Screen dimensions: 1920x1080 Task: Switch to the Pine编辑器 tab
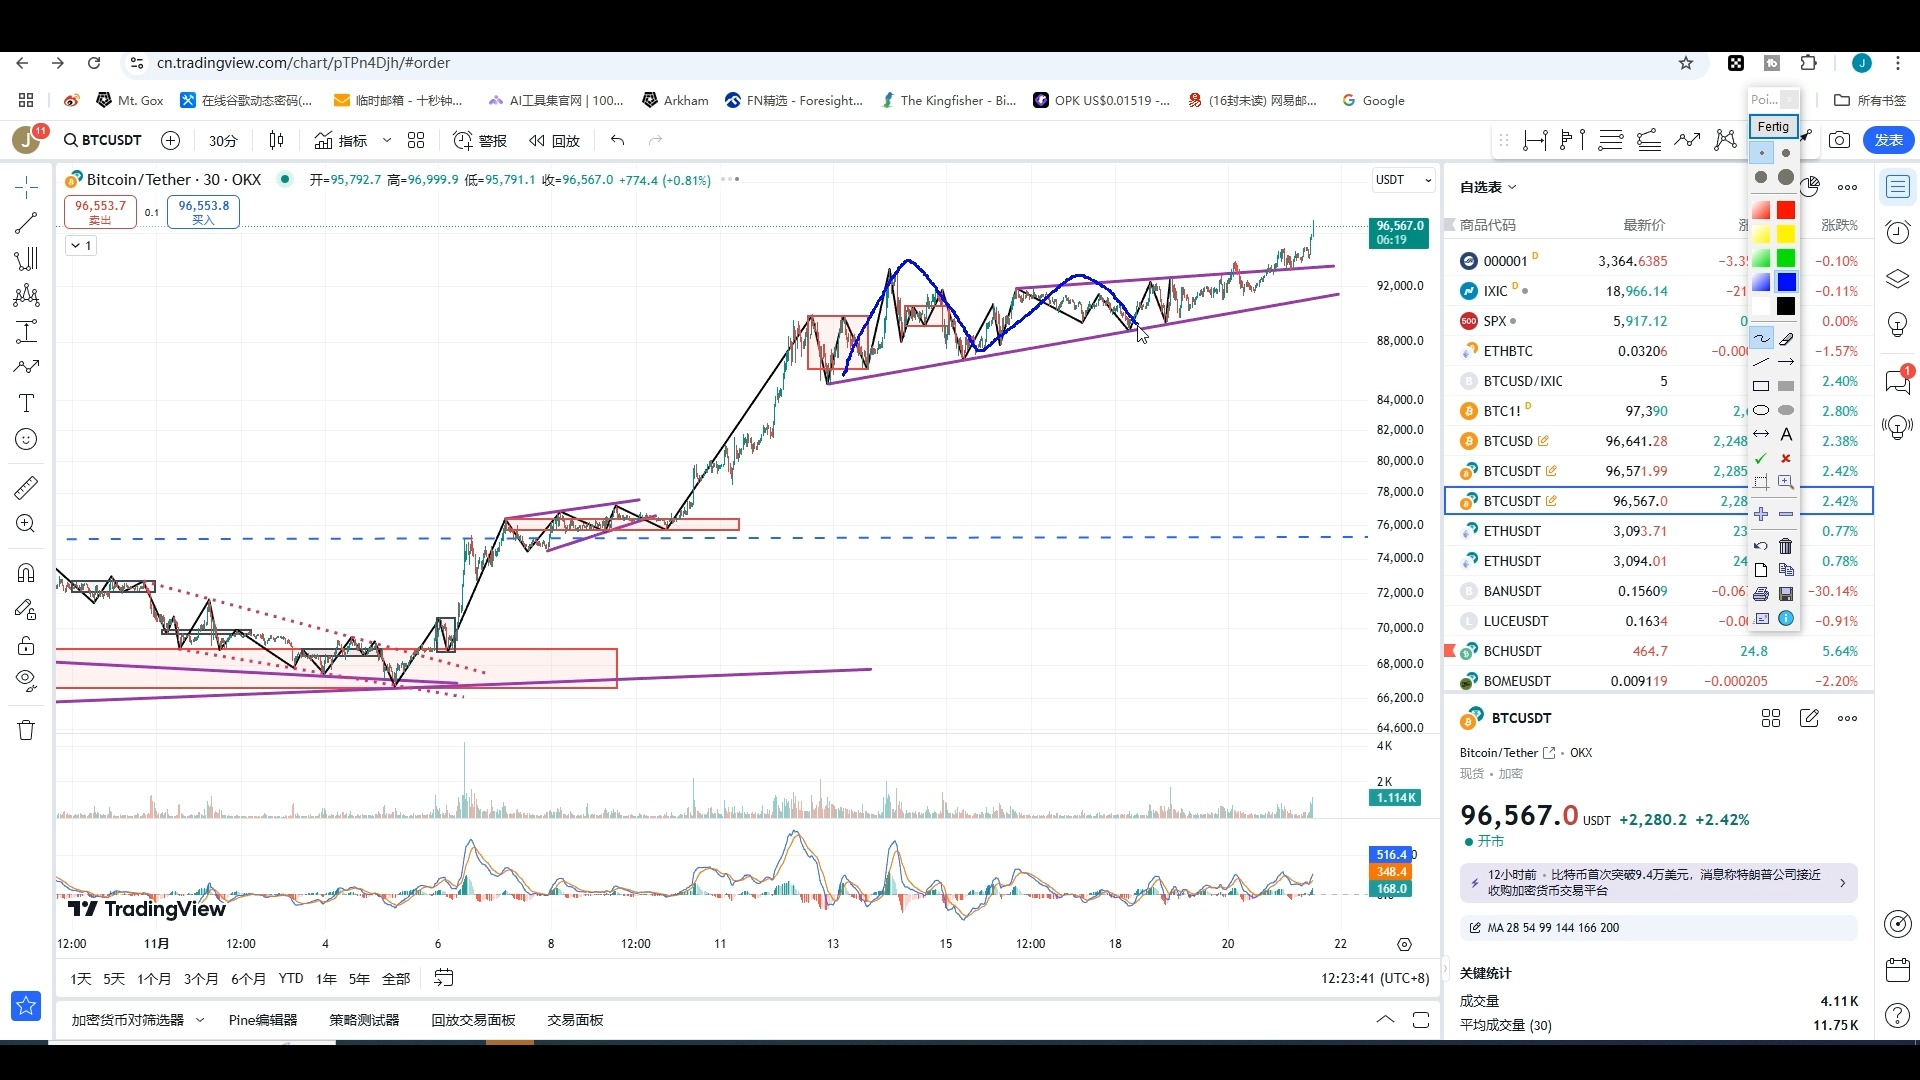pos(263,1020)
